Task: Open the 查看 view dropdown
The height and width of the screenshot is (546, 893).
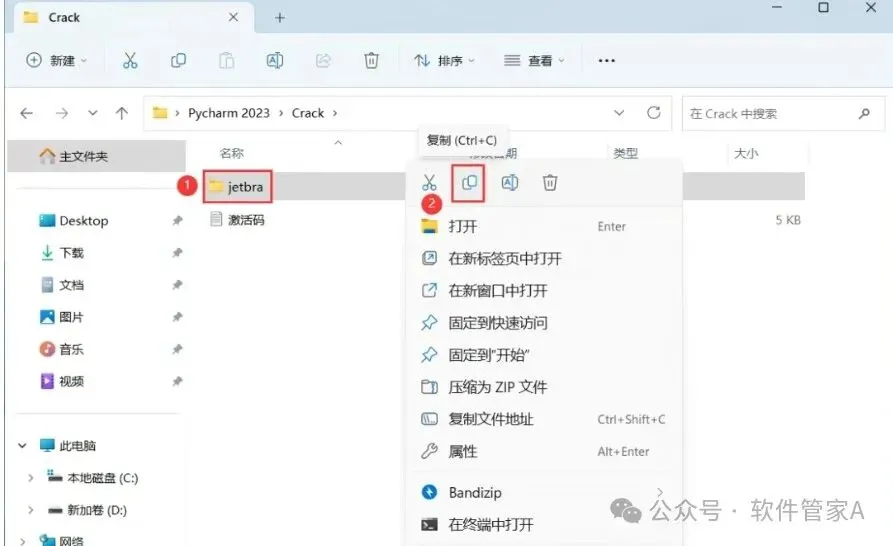Action: pos(534,60)
